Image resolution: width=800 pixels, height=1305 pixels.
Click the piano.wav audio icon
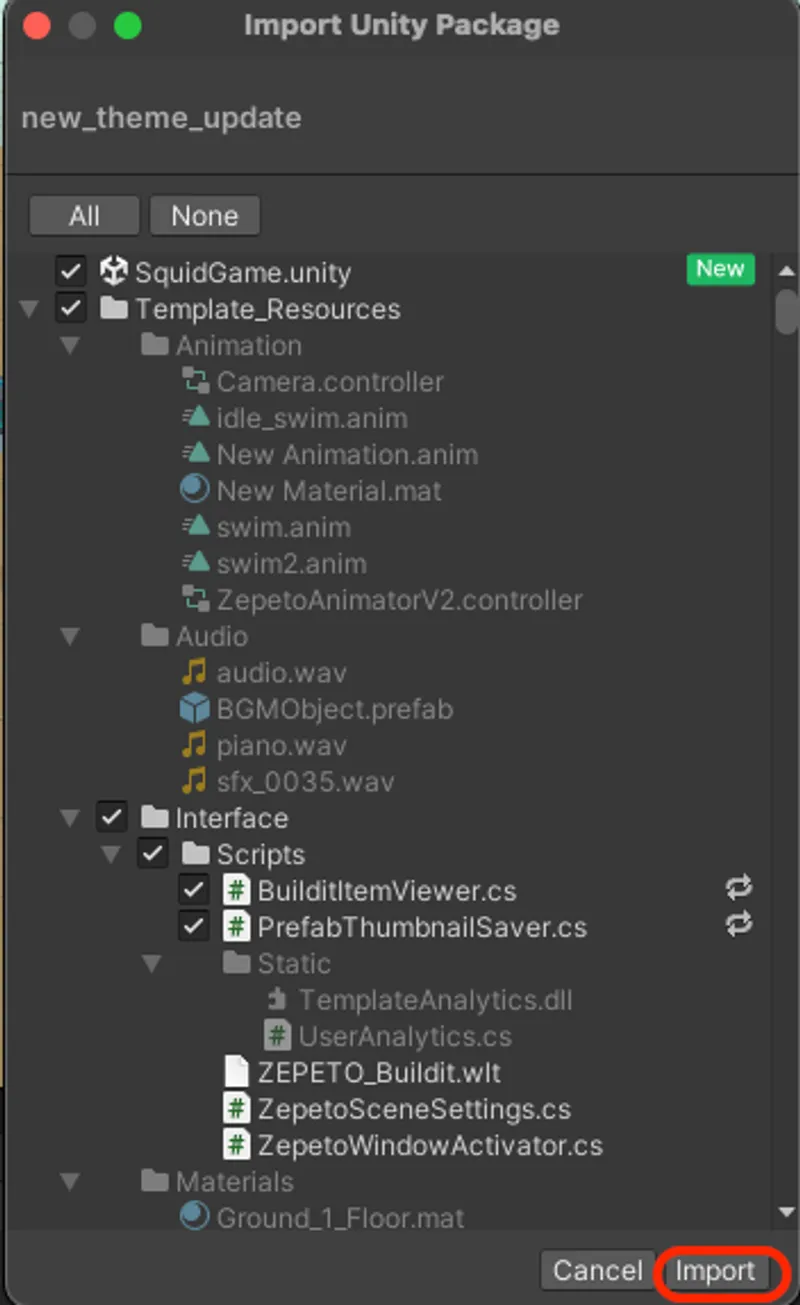point(196,745)
